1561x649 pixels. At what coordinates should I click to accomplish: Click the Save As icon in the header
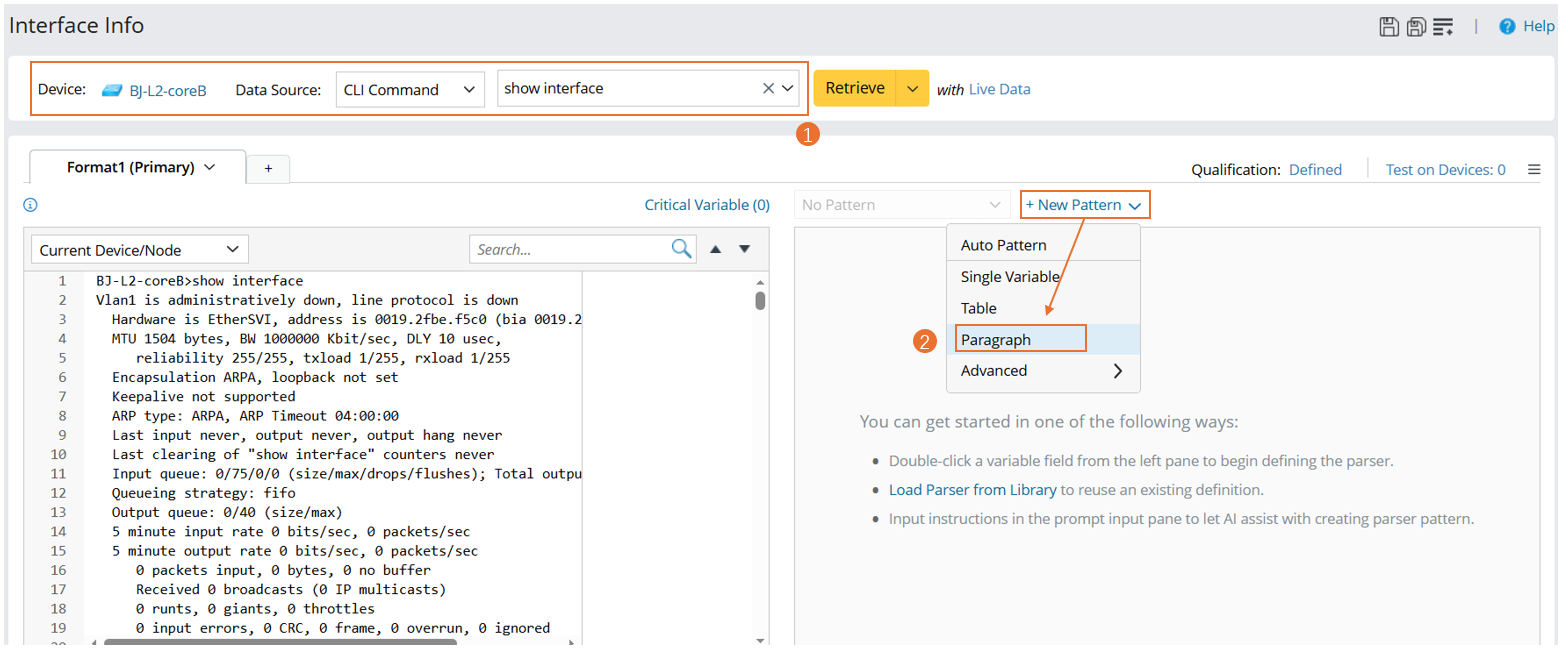(x=1416, y=27)
